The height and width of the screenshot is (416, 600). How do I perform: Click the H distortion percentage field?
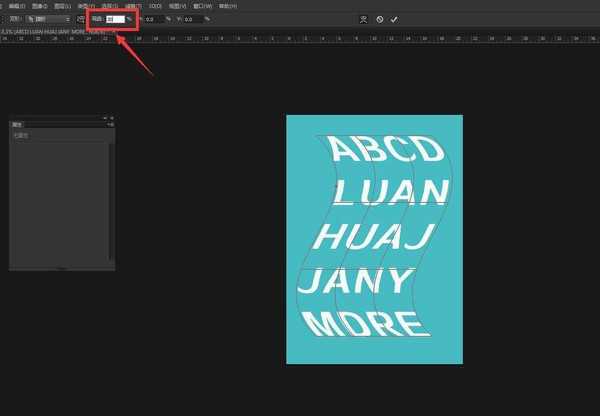pos(155,19)
